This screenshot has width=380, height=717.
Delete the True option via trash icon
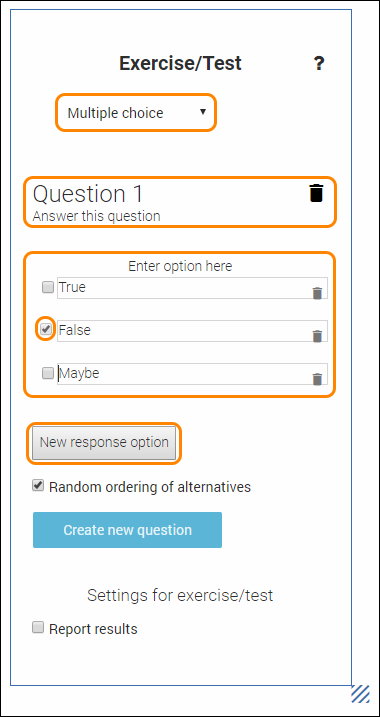click(x=317, y=293)
